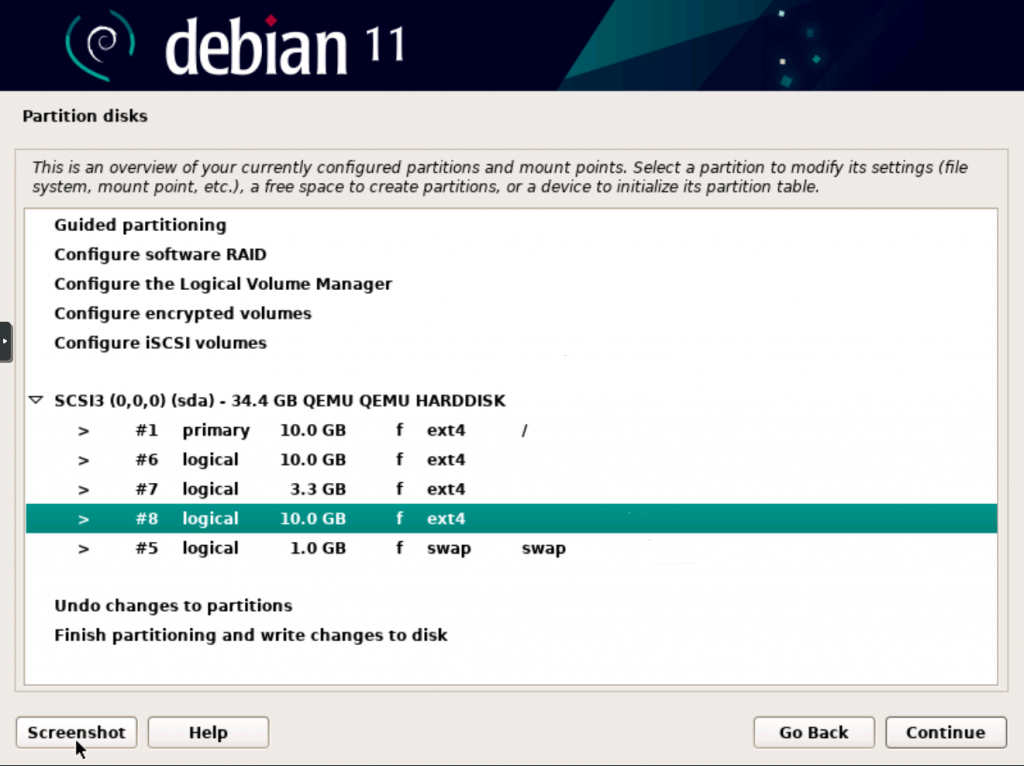Open the side panel handle on left edge
Viewport: 1024px width, 766px height.
point(6,341)
